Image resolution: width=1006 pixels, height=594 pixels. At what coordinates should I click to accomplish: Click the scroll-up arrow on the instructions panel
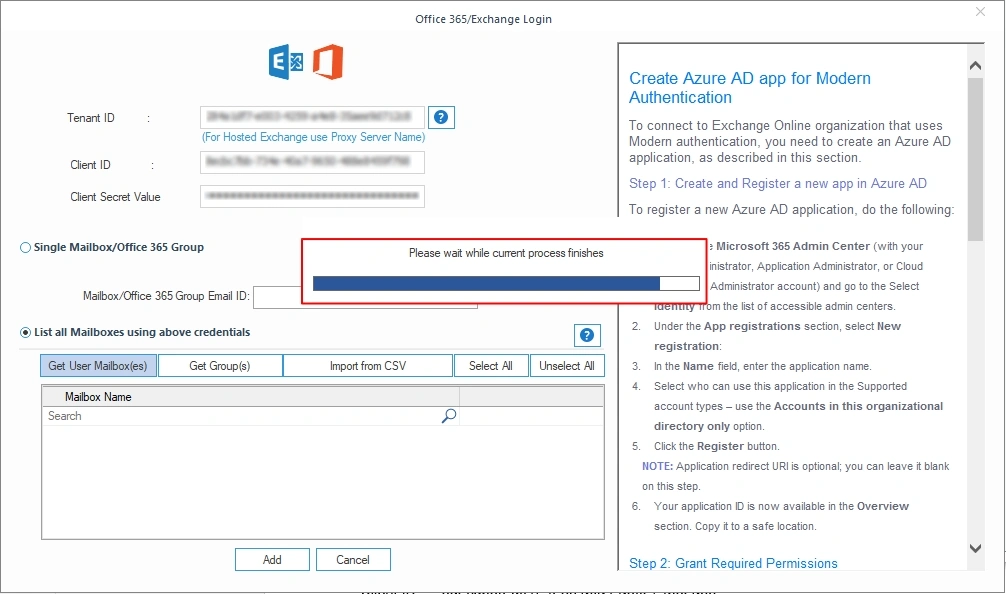coord(975,64)
